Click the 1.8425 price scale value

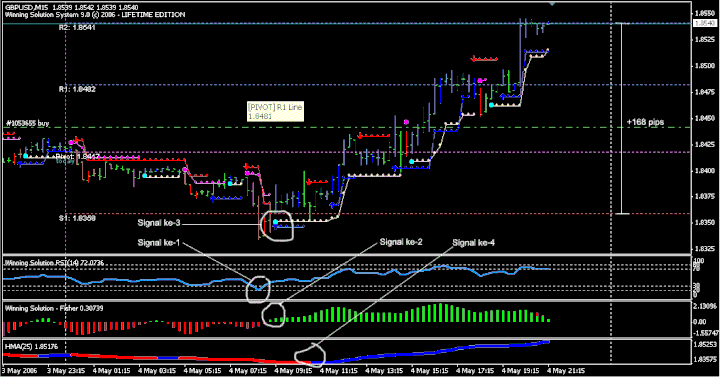coord(705,144)
